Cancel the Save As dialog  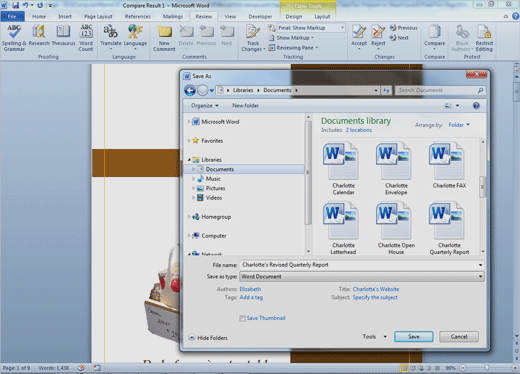coord(459,337)
